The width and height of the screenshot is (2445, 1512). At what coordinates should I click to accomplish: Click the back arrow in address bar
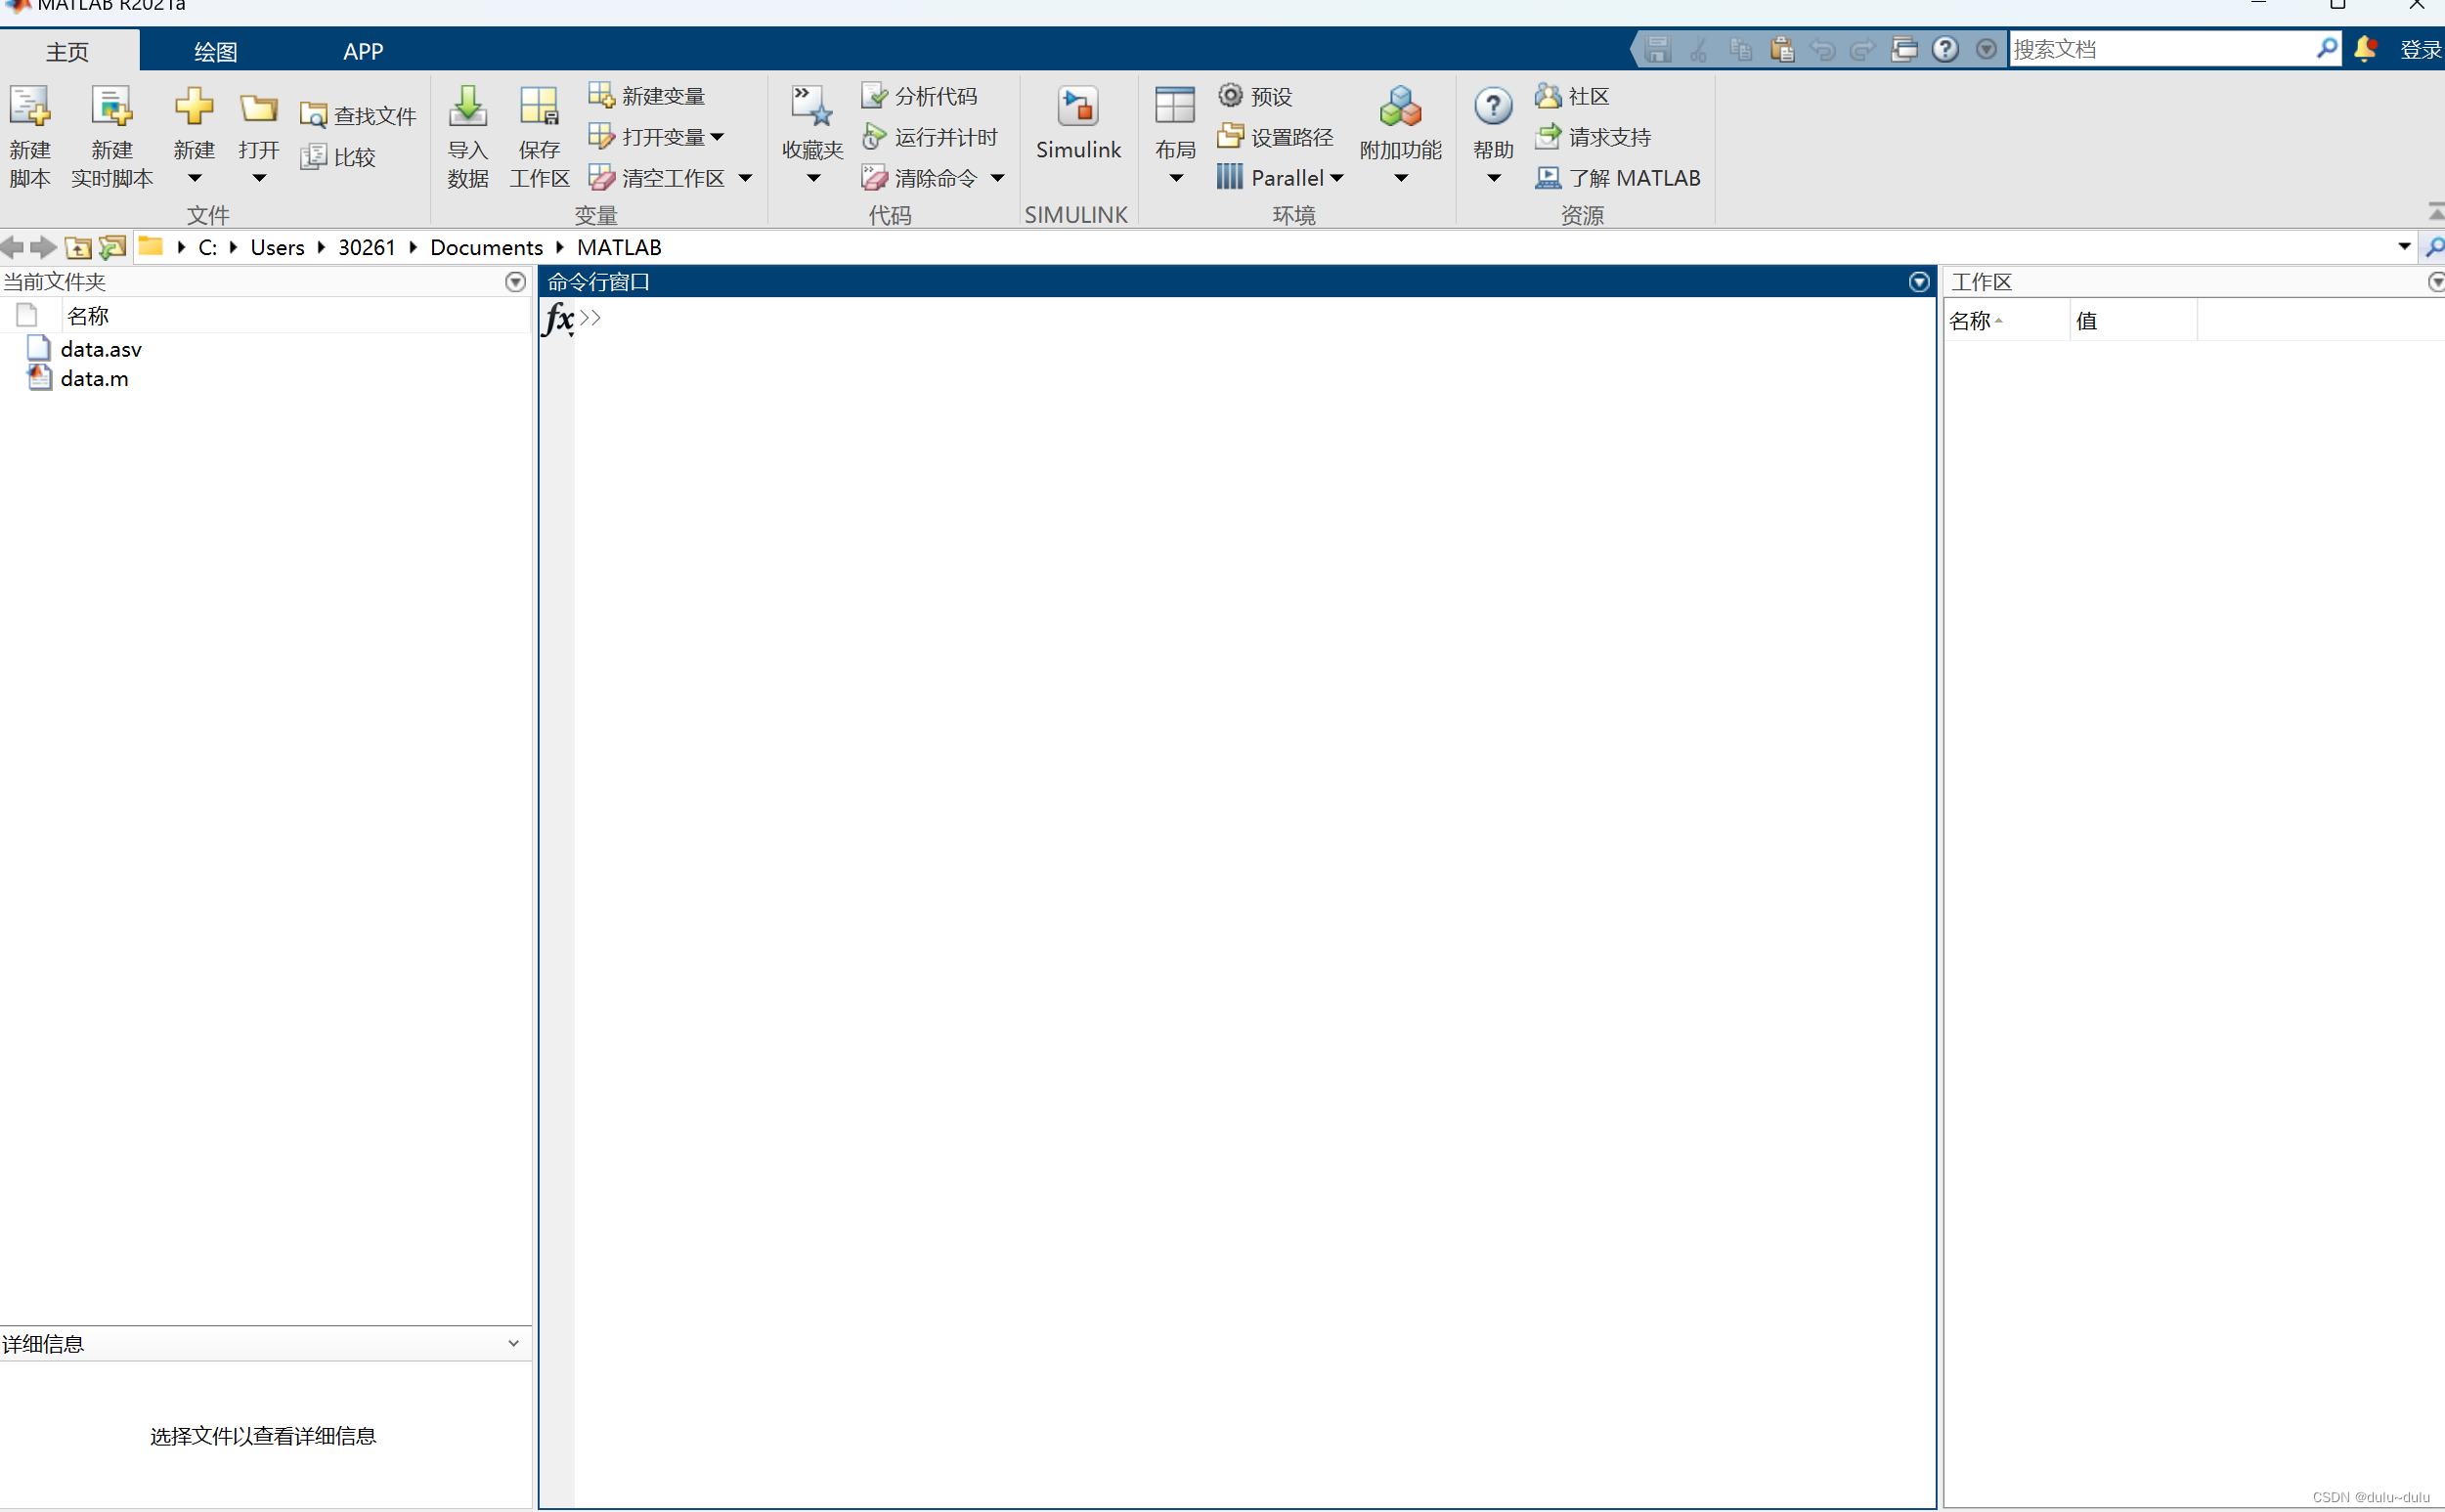tap(12, 247)
